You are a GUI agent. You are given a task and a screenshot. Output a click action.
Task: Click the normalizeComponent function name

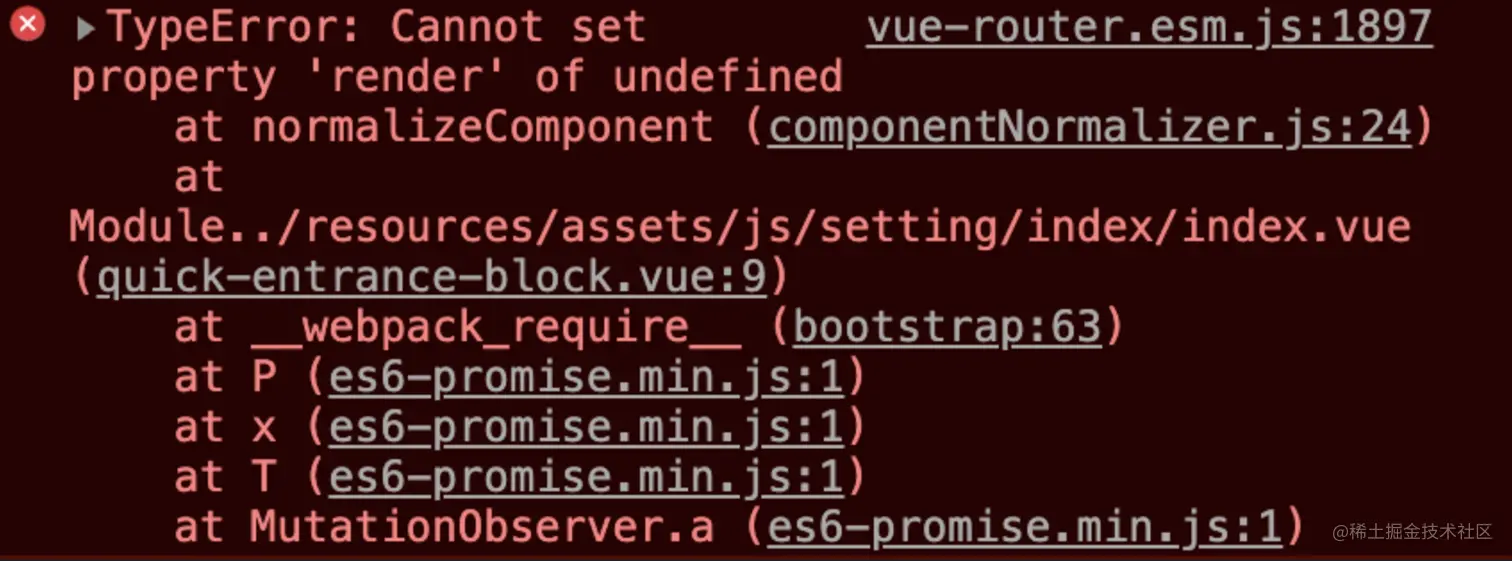click(x=482, y=127)
